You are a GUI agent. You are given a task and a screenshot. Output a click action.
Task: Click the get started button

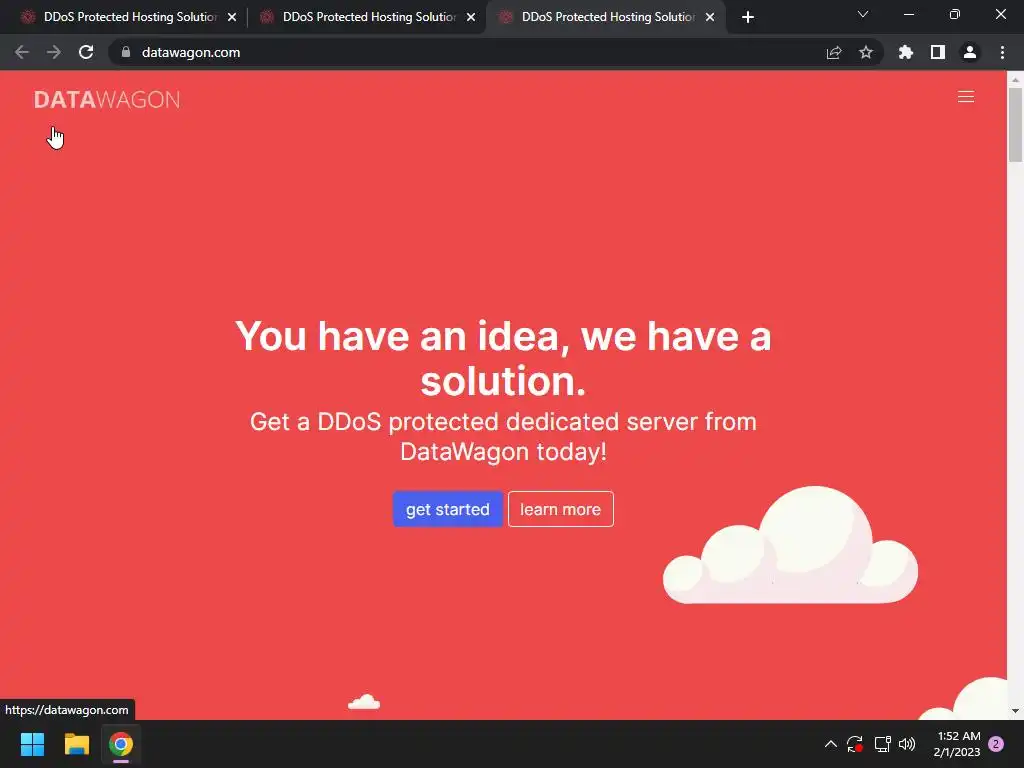click(447, 509)
